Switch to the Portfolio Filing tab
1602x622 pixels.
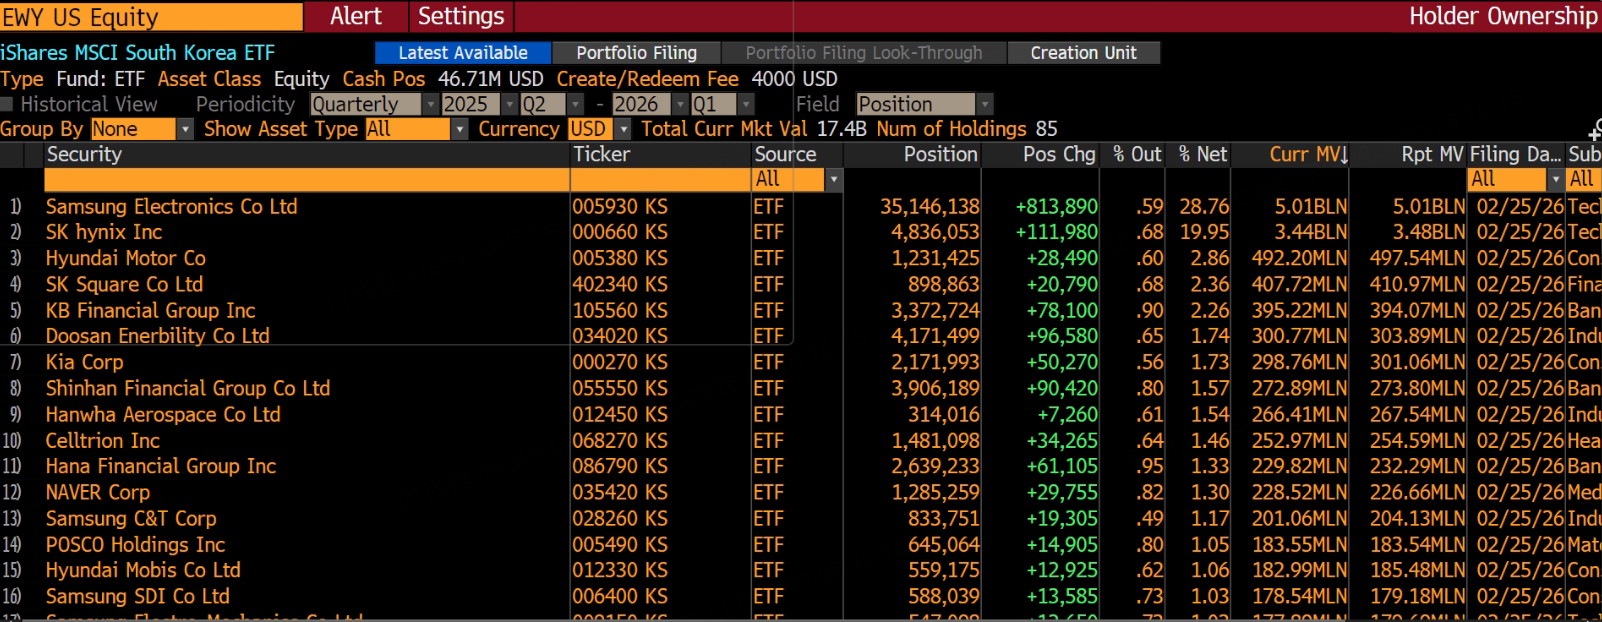637,53
